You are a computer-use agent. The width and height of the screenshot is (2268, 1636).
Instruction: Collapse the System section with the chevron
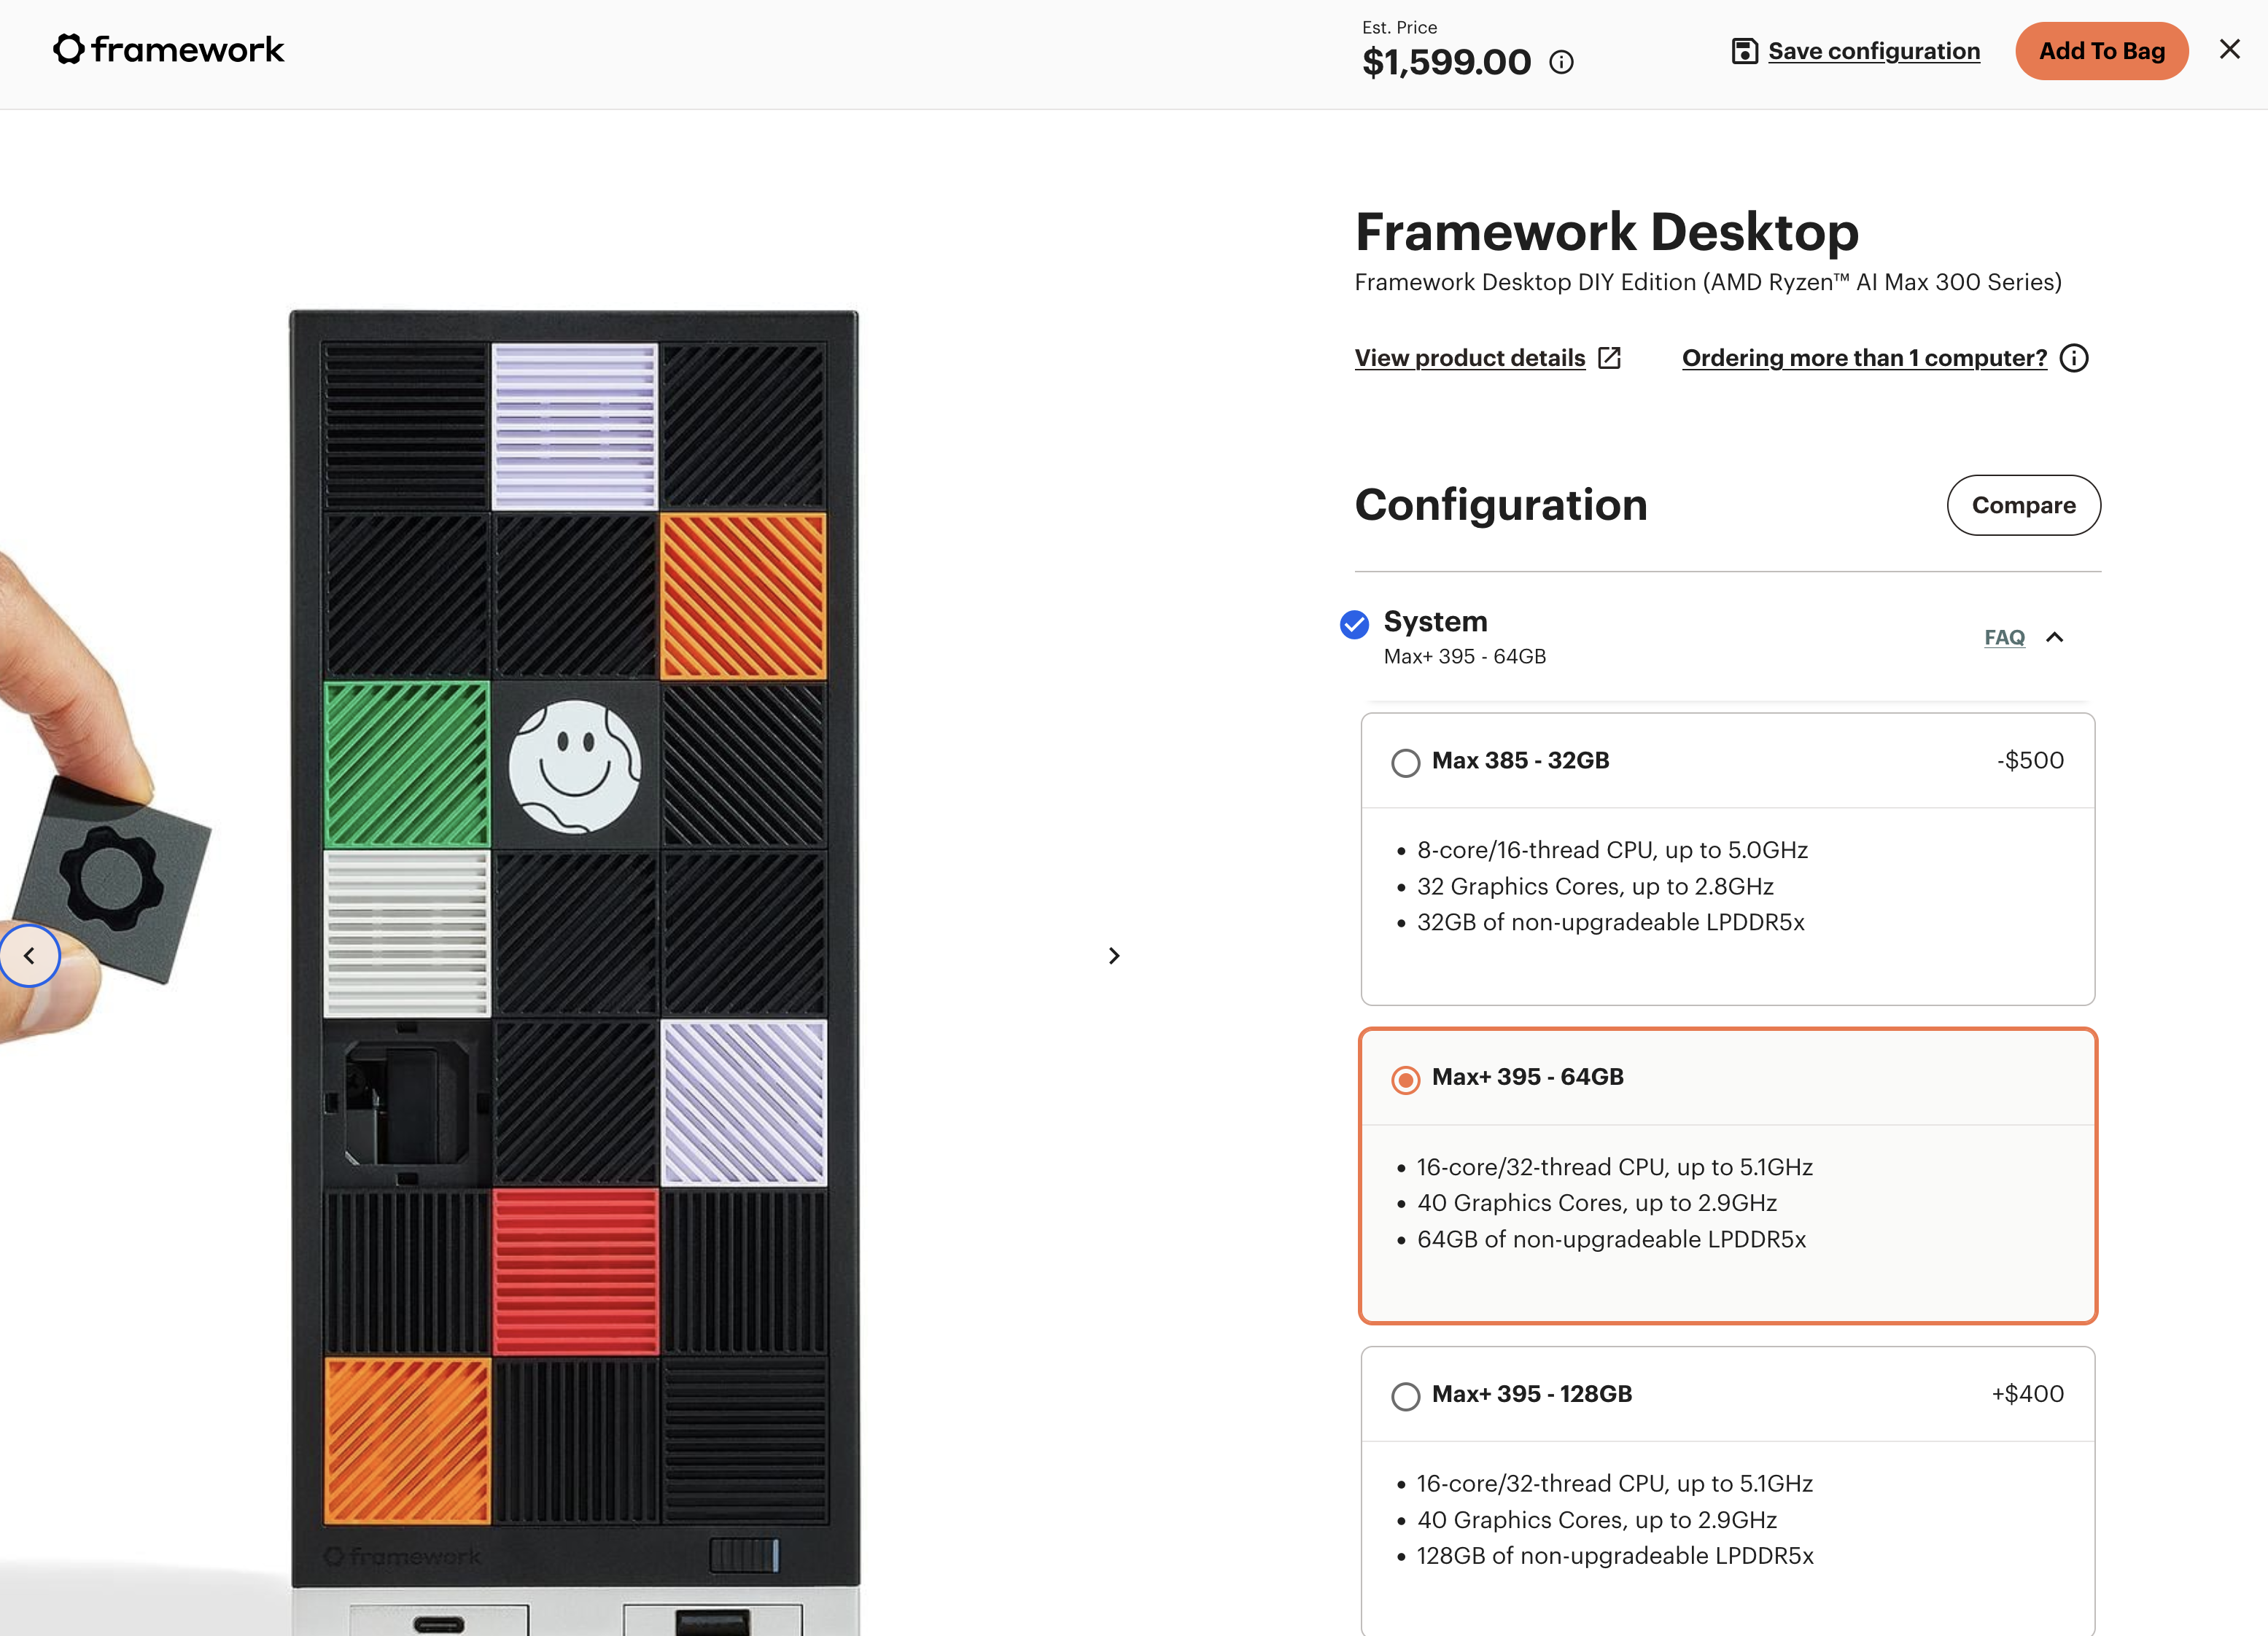click(x=2055, y=637)
